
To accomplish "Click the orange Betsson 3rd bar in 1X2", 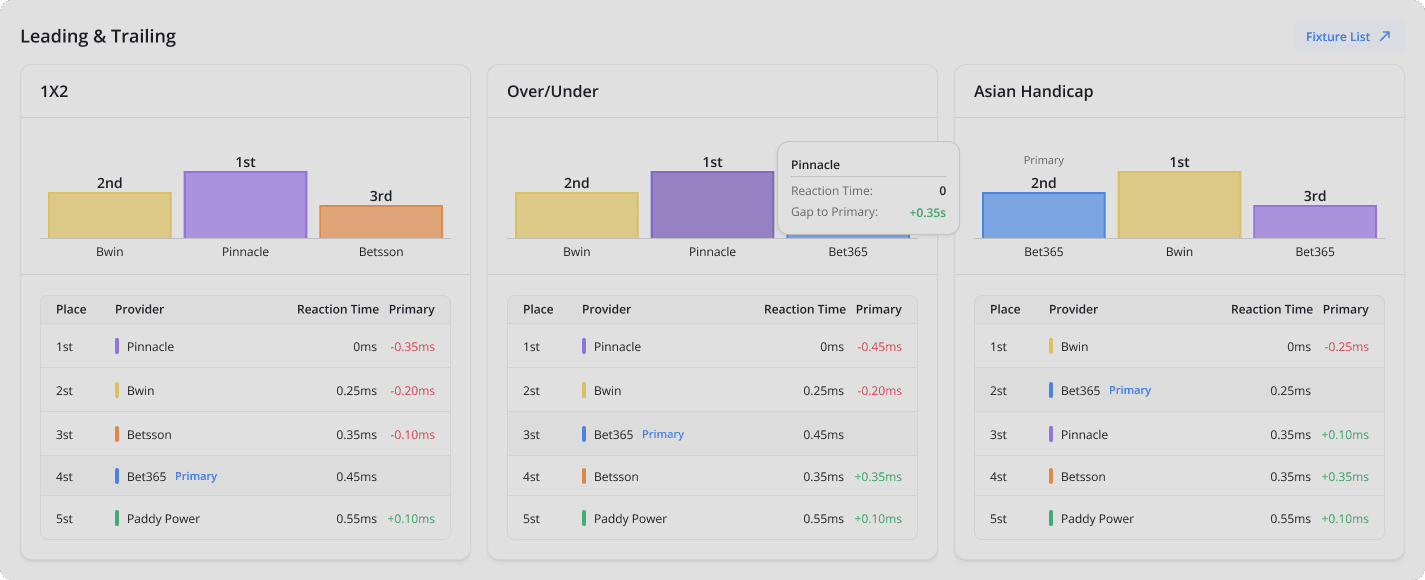I will pos(381,221).
